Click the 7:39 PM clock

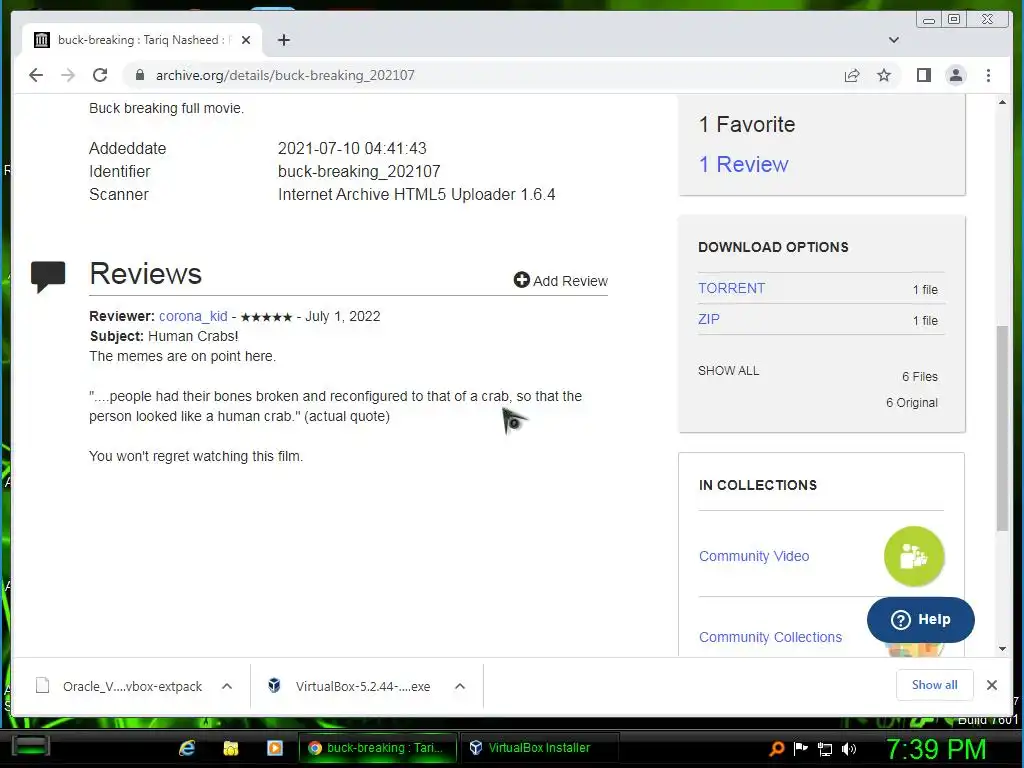(935, 749)
